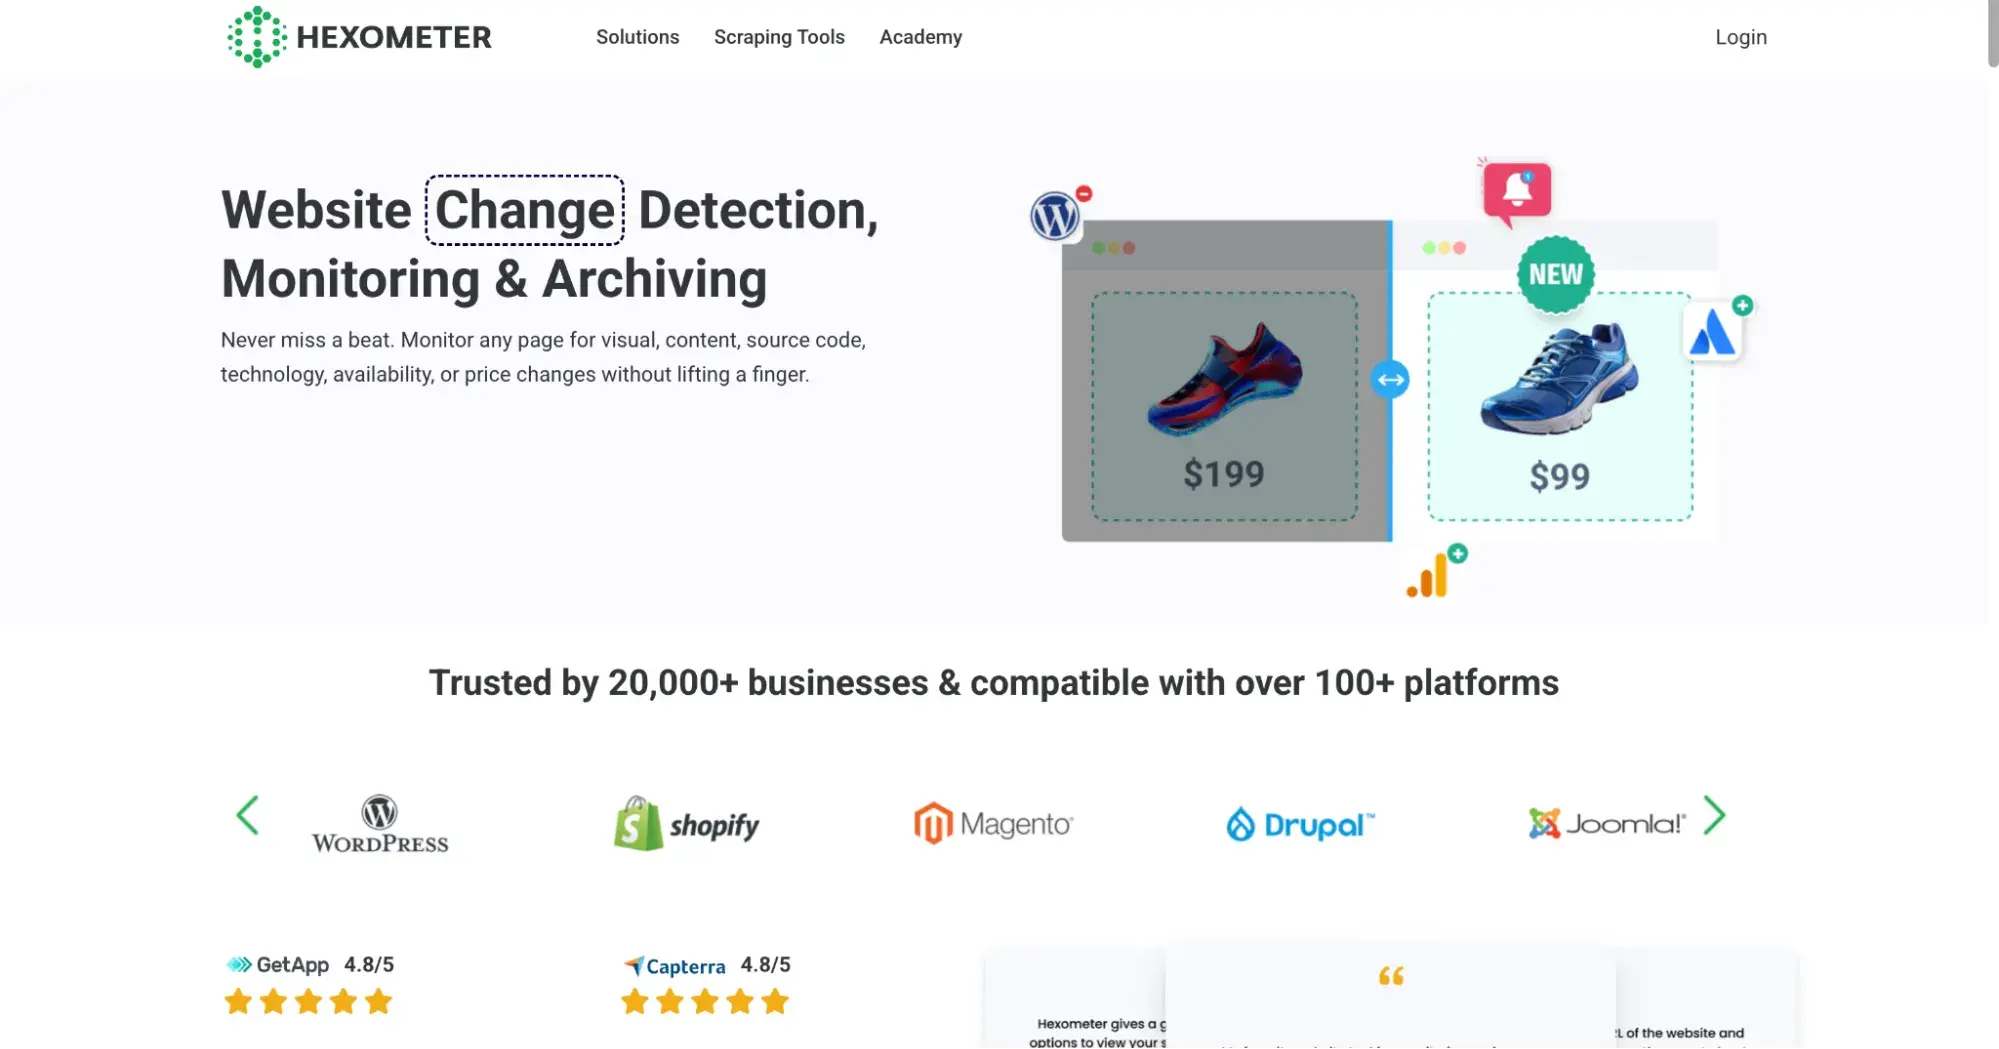Viewport: 1999px width, 1049px height.
Task: Click the Shopify platform logo
Action: pos(686,823)
